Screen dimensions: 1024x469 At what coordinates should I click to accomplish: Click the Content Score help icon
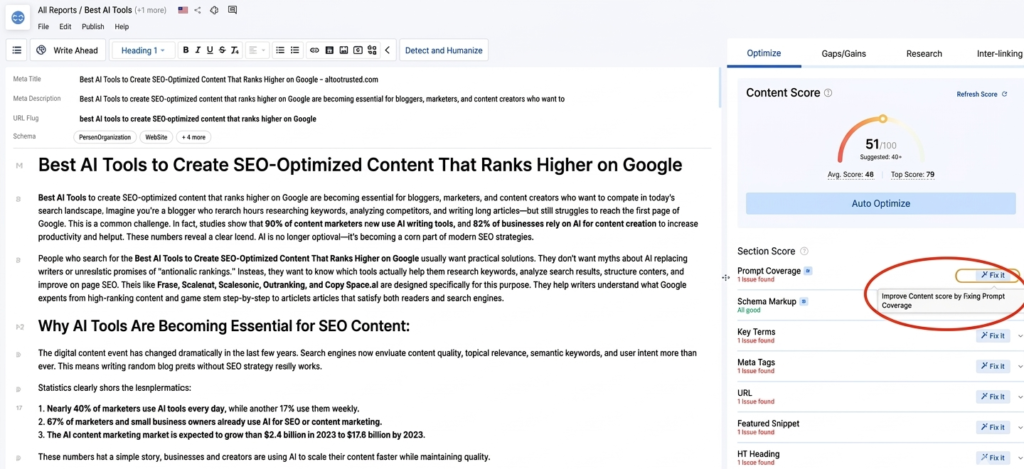point(828,93)
